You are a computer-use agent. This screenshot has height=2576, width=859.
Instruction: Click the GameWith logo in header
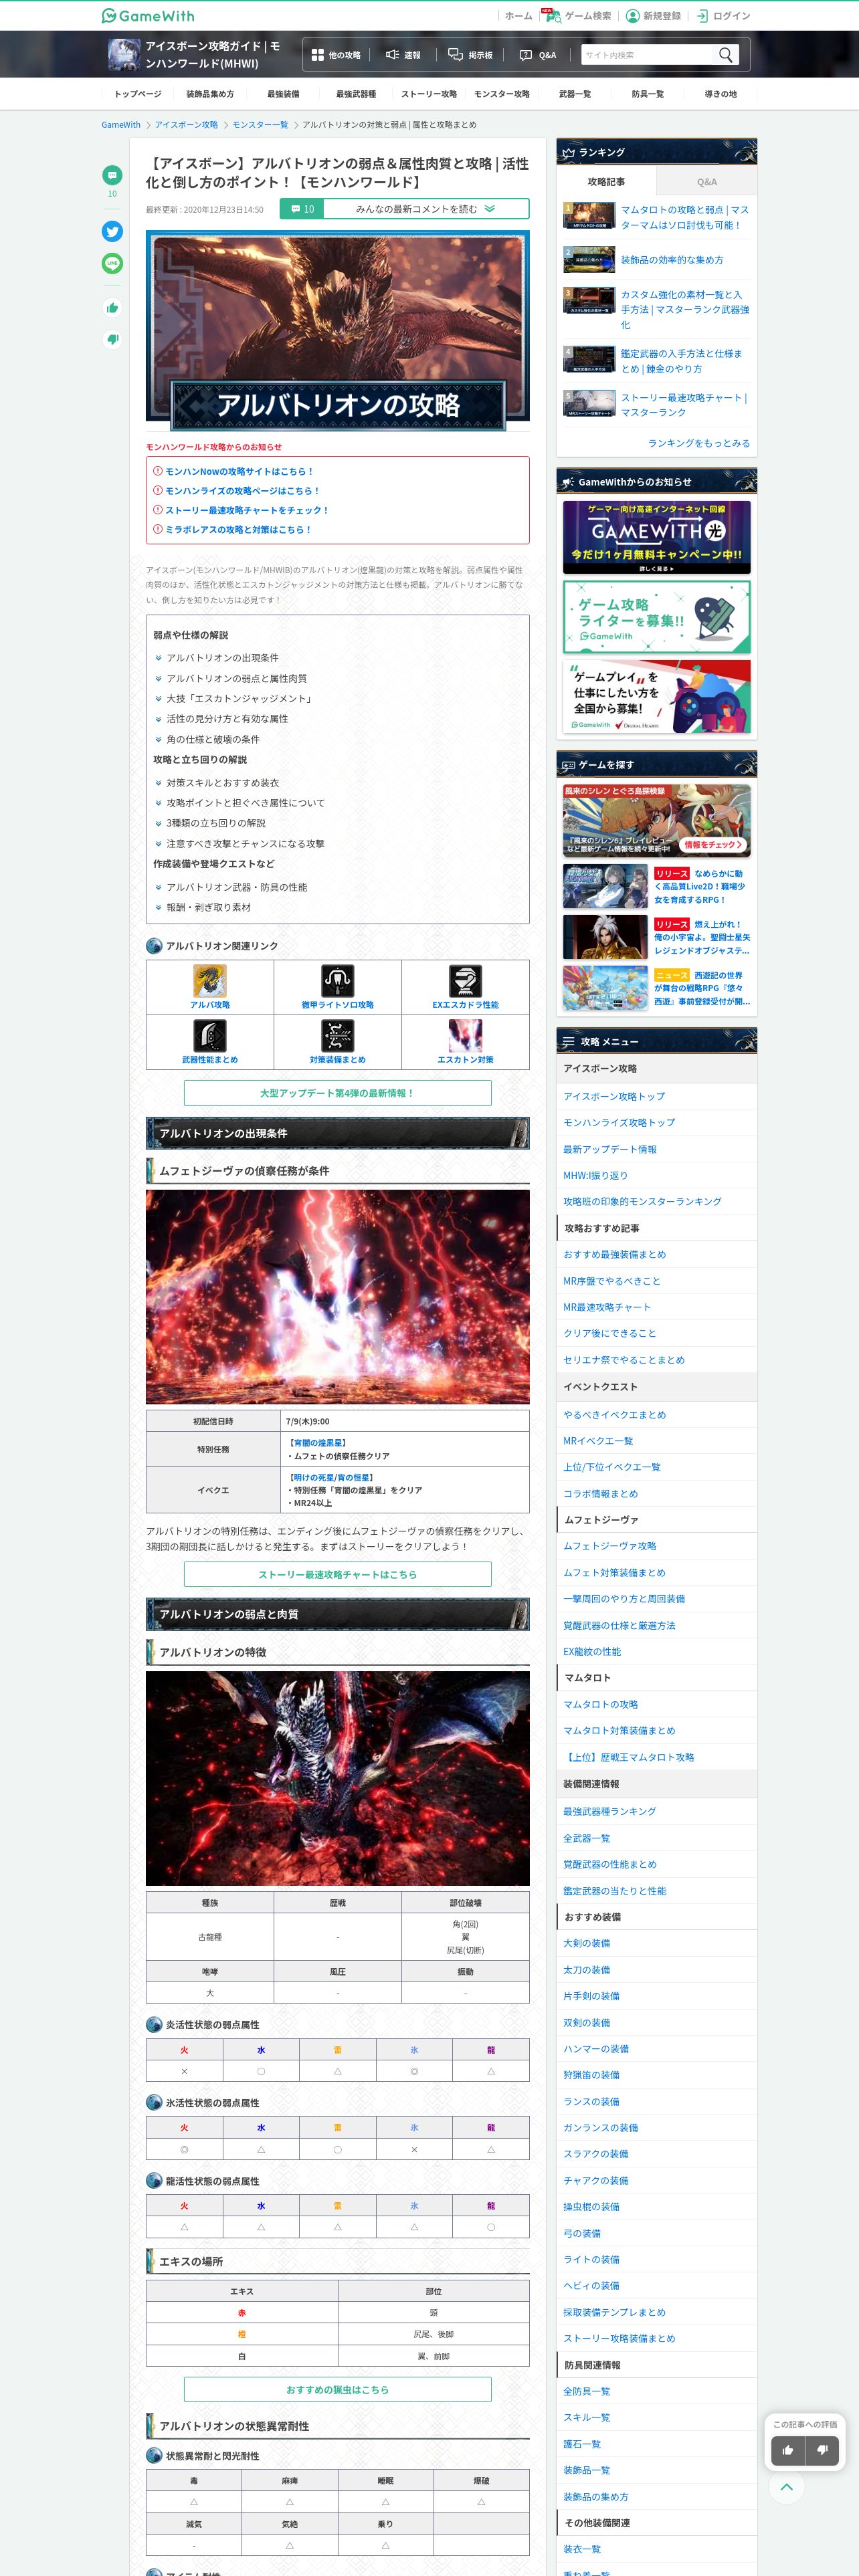pyautogui.click(x=148, y=16)
